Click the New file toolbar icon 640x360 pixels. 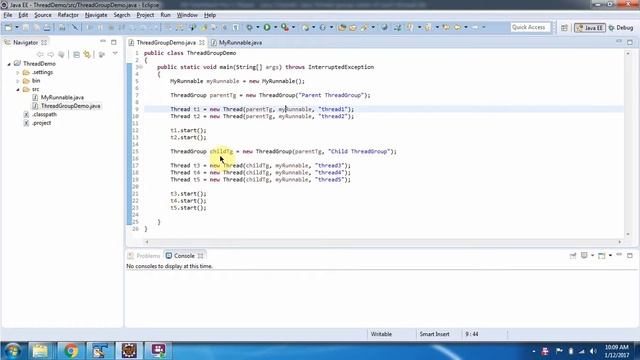click(8, 27)
